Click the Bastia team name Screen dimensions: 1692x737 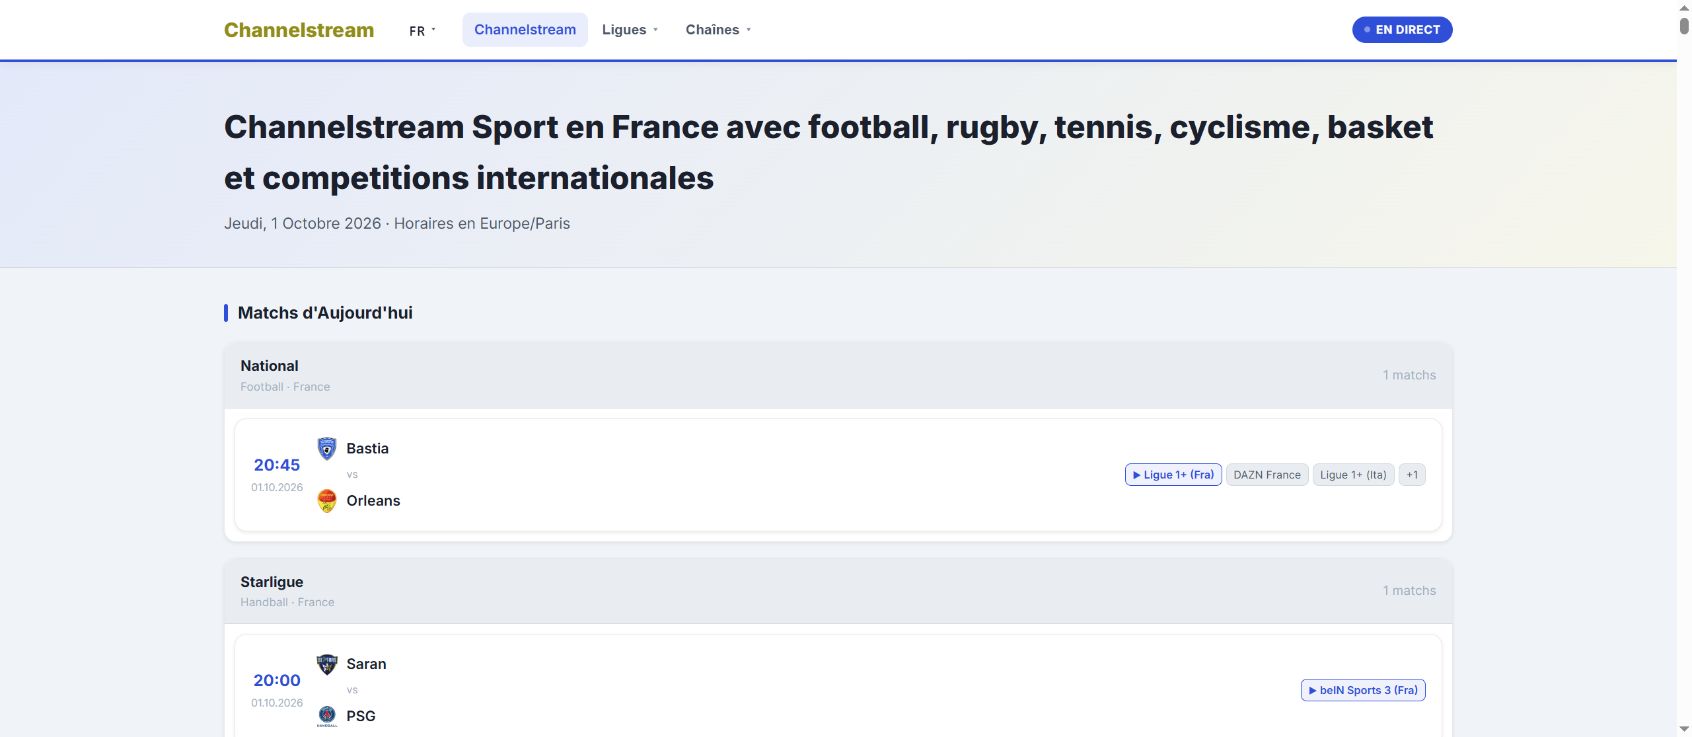[x=368, y=449]
